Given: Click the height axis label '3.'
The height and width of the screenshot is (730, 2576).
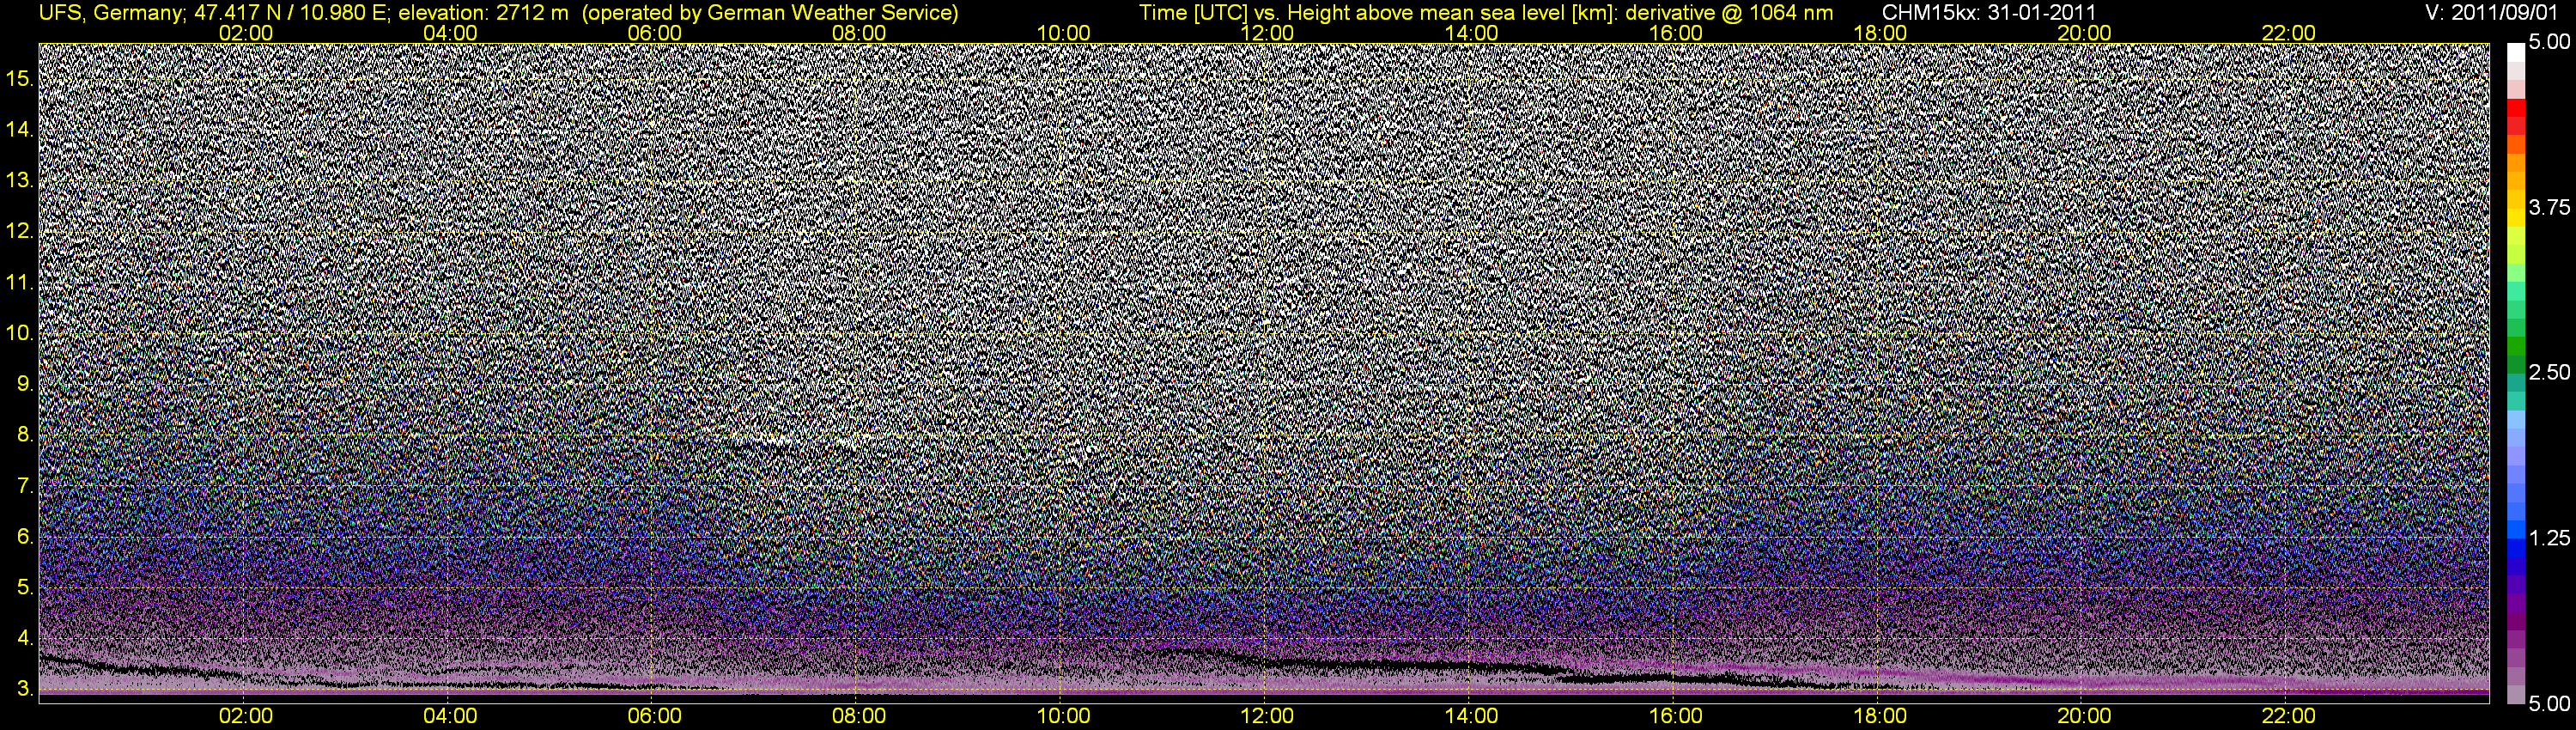Looking at the screenshot, I should coord(25,690).
